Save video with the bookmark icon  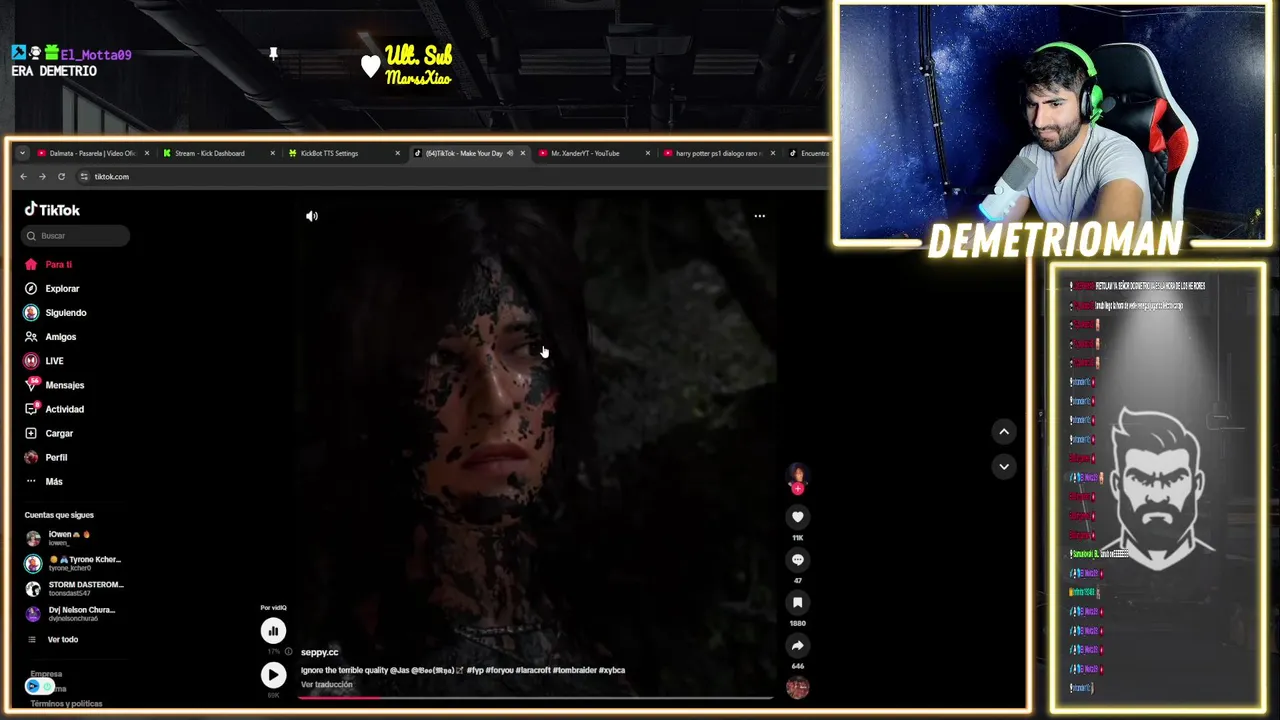tap(797, 603)
